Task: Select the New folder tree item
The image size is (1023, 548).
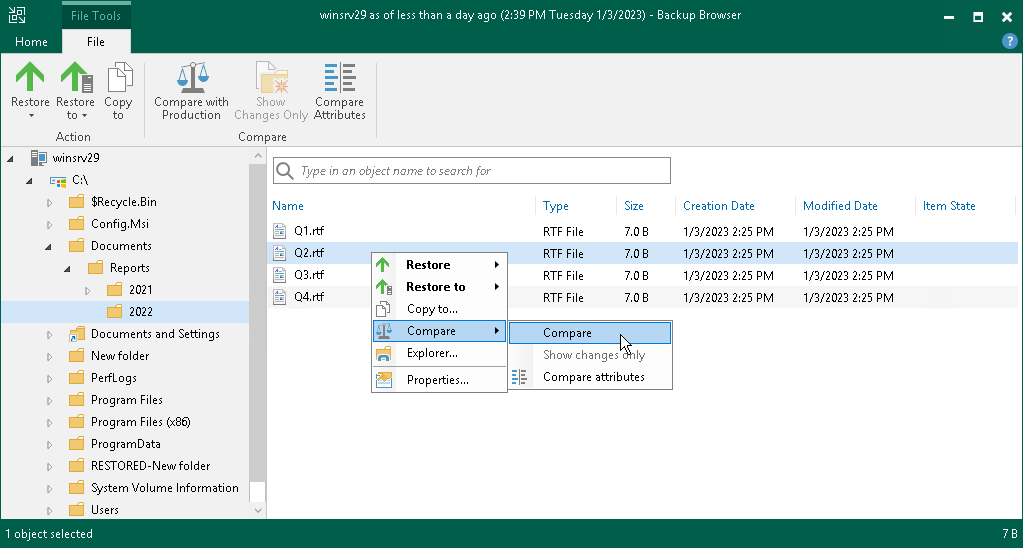Action: [x=120, y=356]
